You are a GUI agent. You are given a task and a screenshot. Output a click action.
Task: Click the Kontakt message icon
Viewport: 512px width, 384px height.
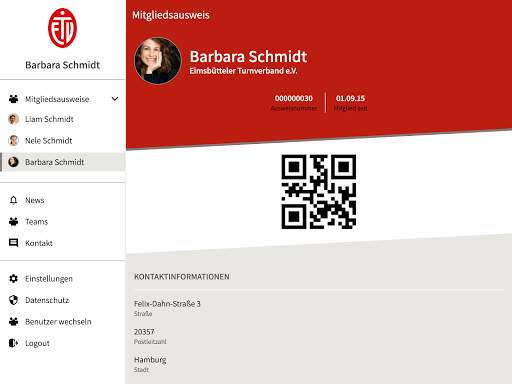[13, 243]
